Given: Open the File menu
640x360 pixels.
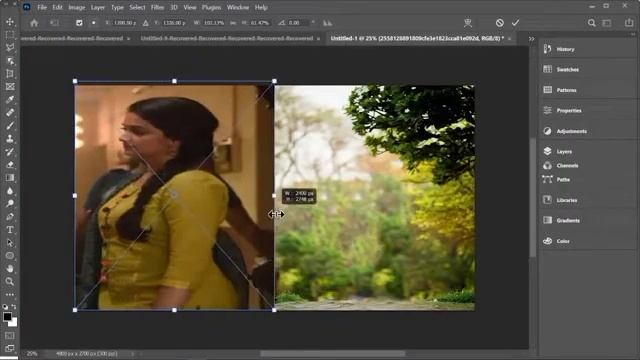Looking at the screenshot, I should click(x=42, y=7).
